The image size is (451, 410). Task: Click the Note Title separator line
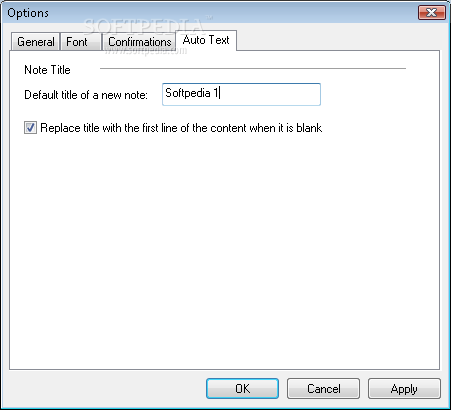[x=253, y=68]
